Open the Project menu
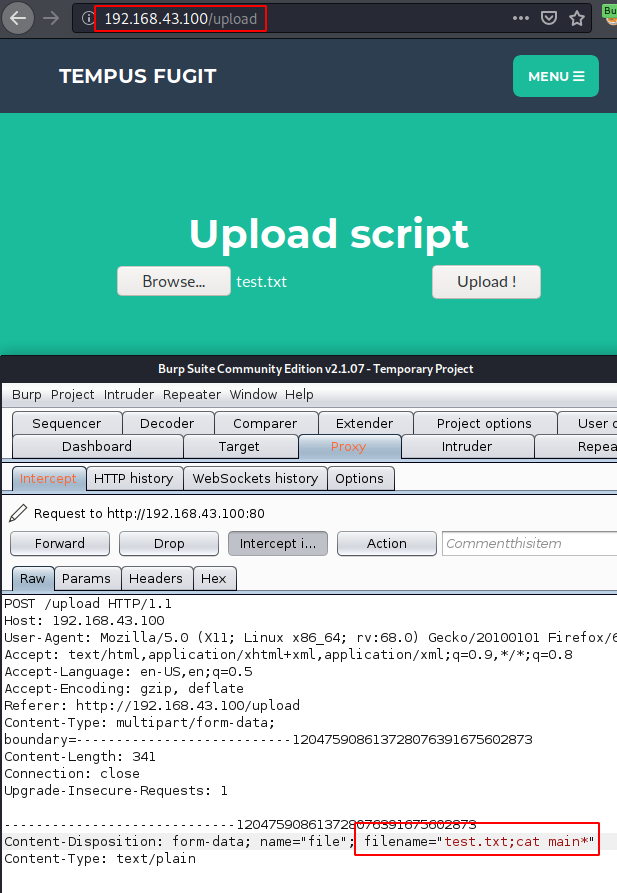The image size is (617, 893). point(72,394)
